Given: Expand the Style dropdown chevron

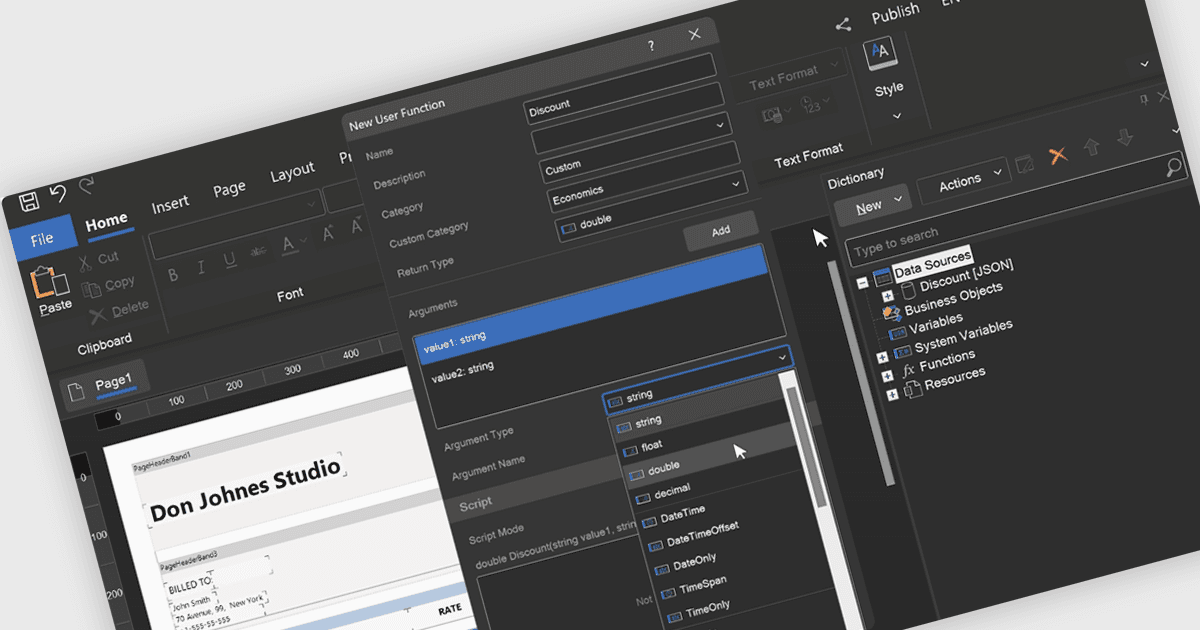Looking at the screenshot, I should [x=897, y=114].
